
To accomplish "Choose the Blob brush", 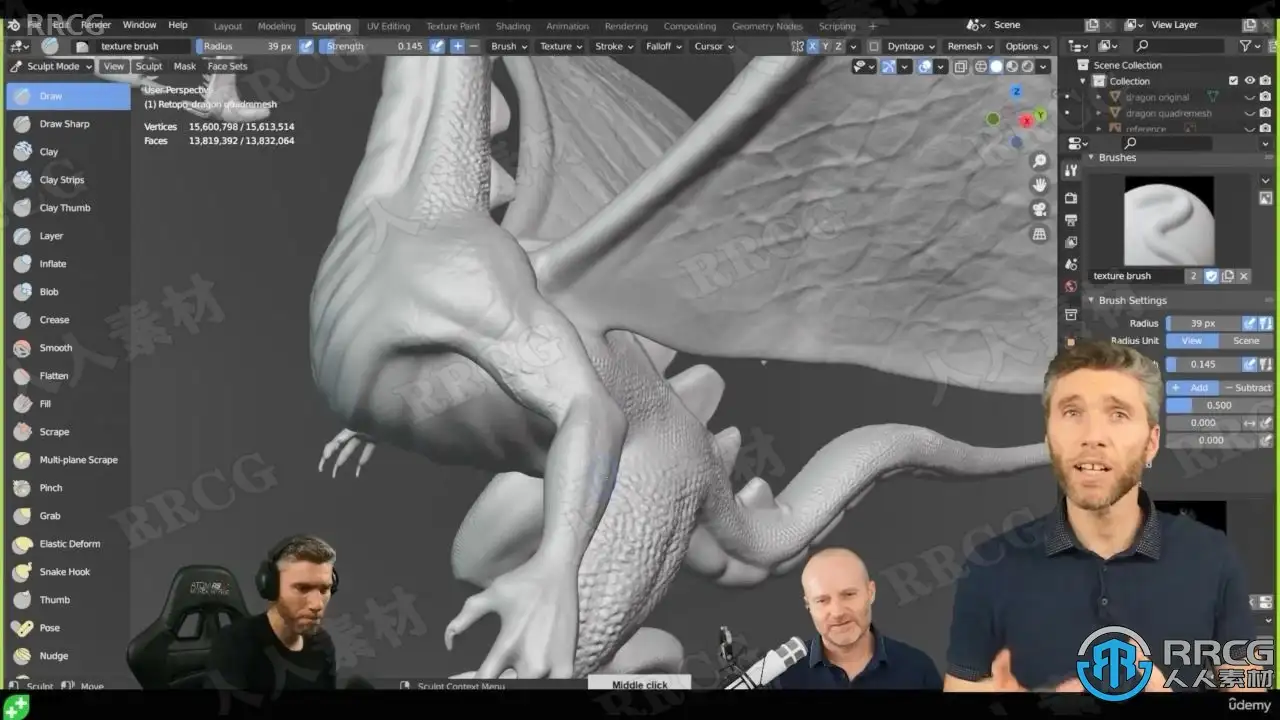I will click(68, 292).
